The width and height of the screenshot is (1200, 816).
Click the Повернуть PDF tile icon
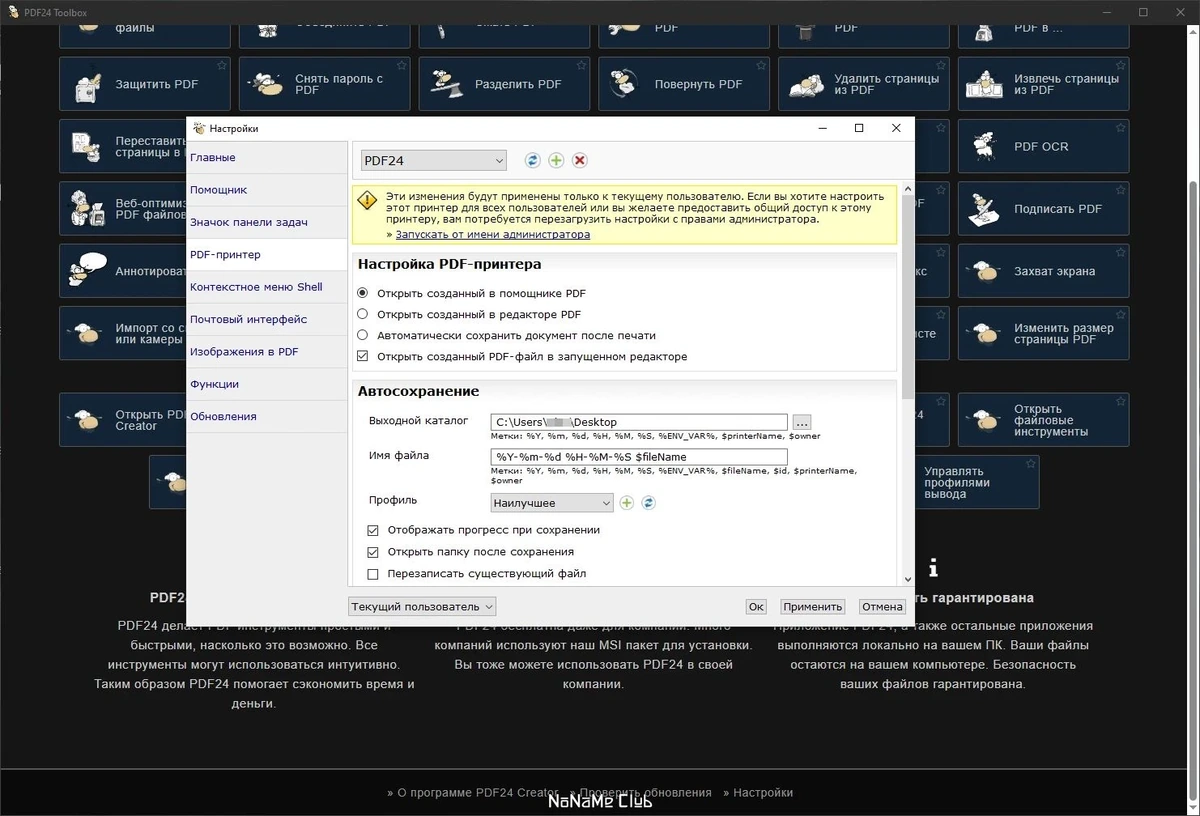coord(626,85)
